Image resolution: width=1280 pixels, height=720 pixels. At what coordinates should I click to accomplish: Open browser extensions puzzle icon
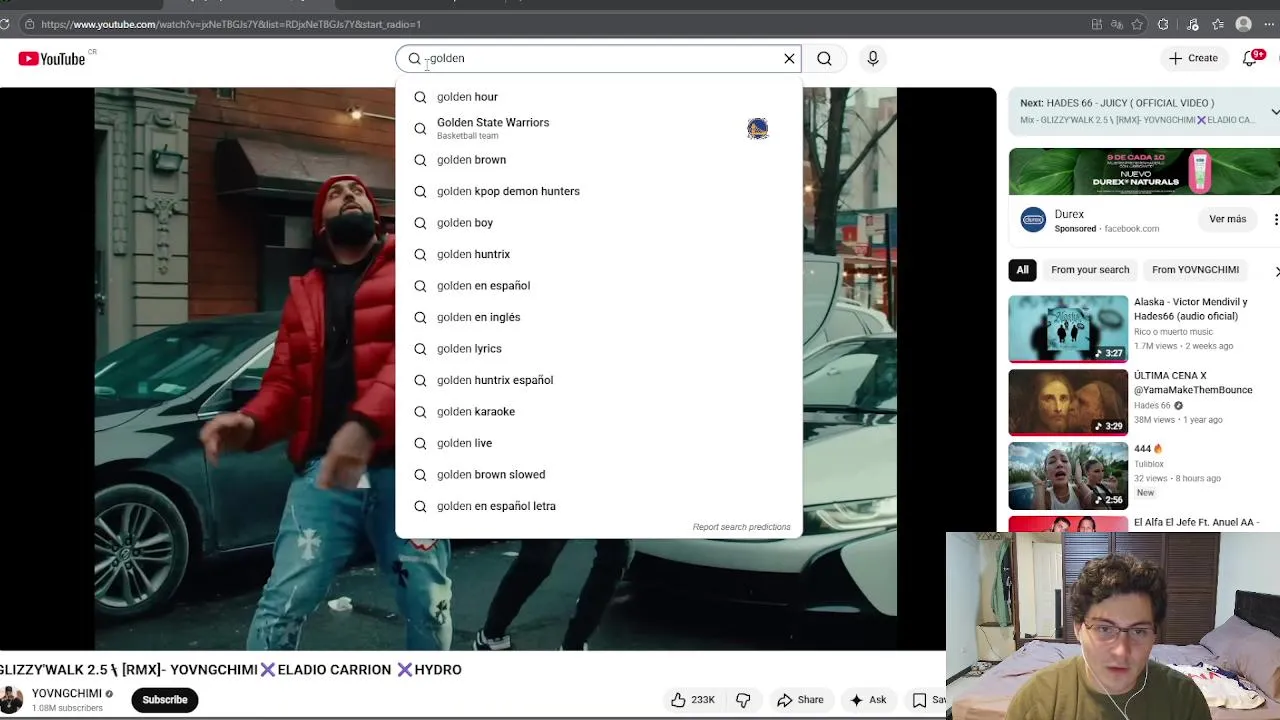pyautogui.click(x=1163, y=24)
